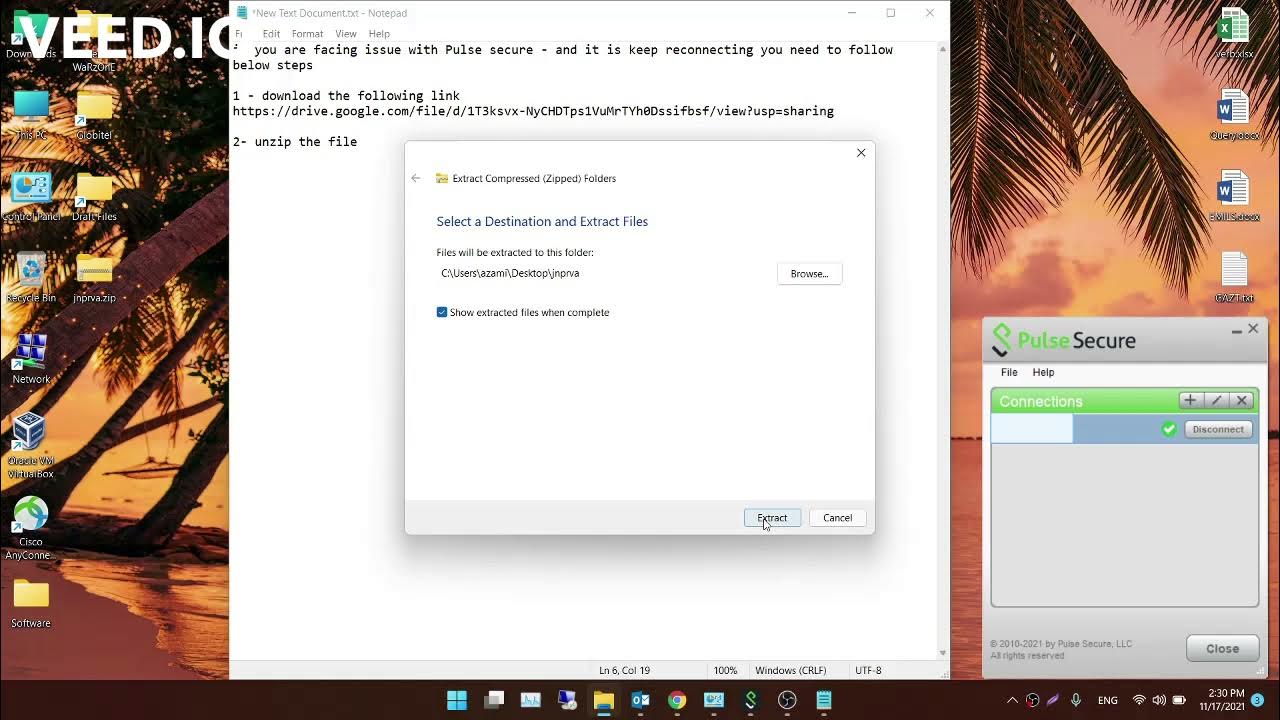Select the Query.docx Word document
The image size is (1280, 720).
(x=1234, y=115)
